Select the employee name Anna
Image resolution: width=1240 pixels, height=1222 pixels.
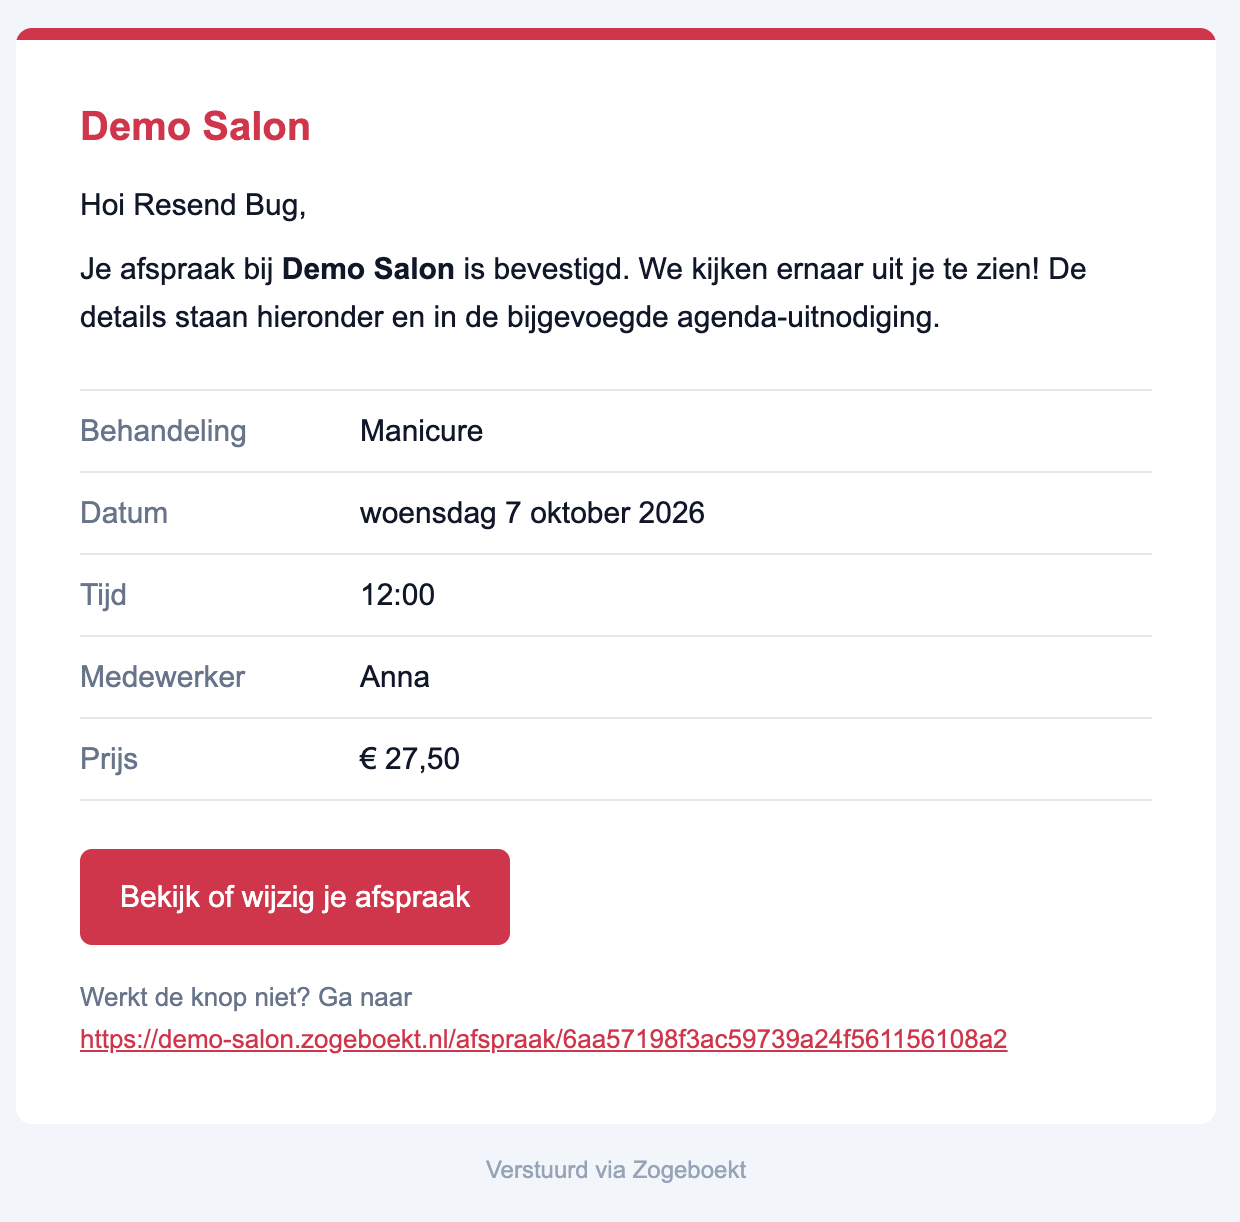[x=394, y=677]
